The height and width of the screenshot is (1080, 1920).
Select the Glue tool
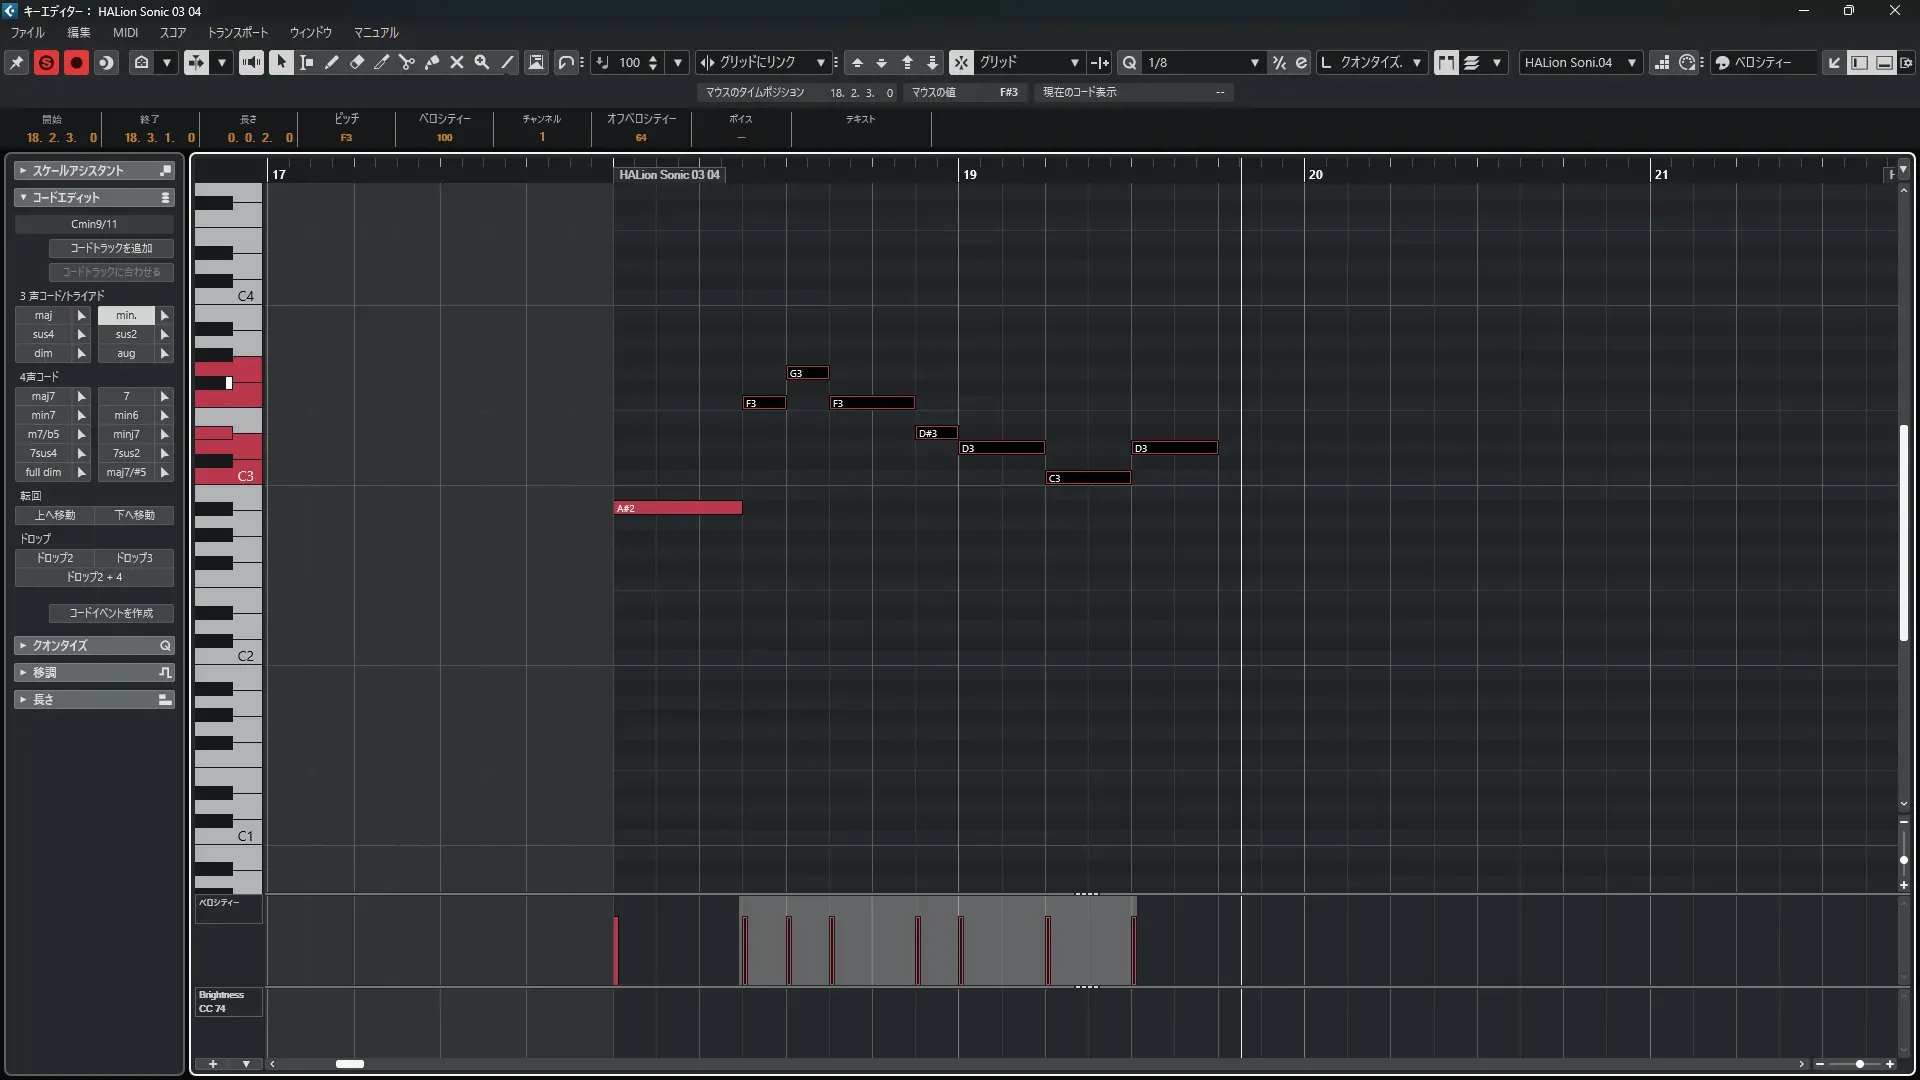click(432, 62)
